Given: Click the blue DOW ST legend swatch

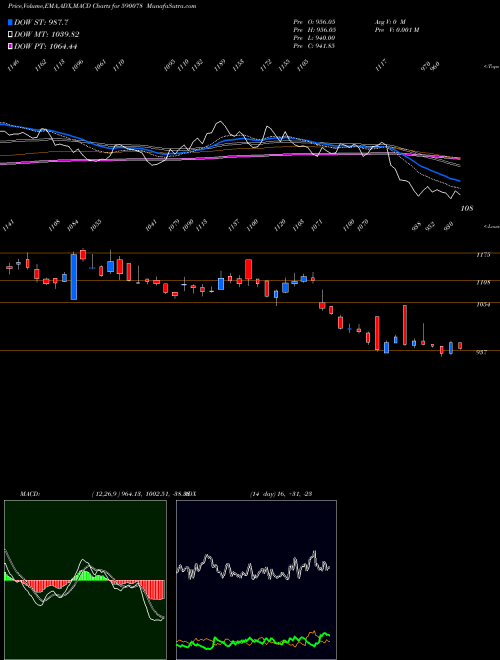Looking at the screenshot, I should pos(11,22).
